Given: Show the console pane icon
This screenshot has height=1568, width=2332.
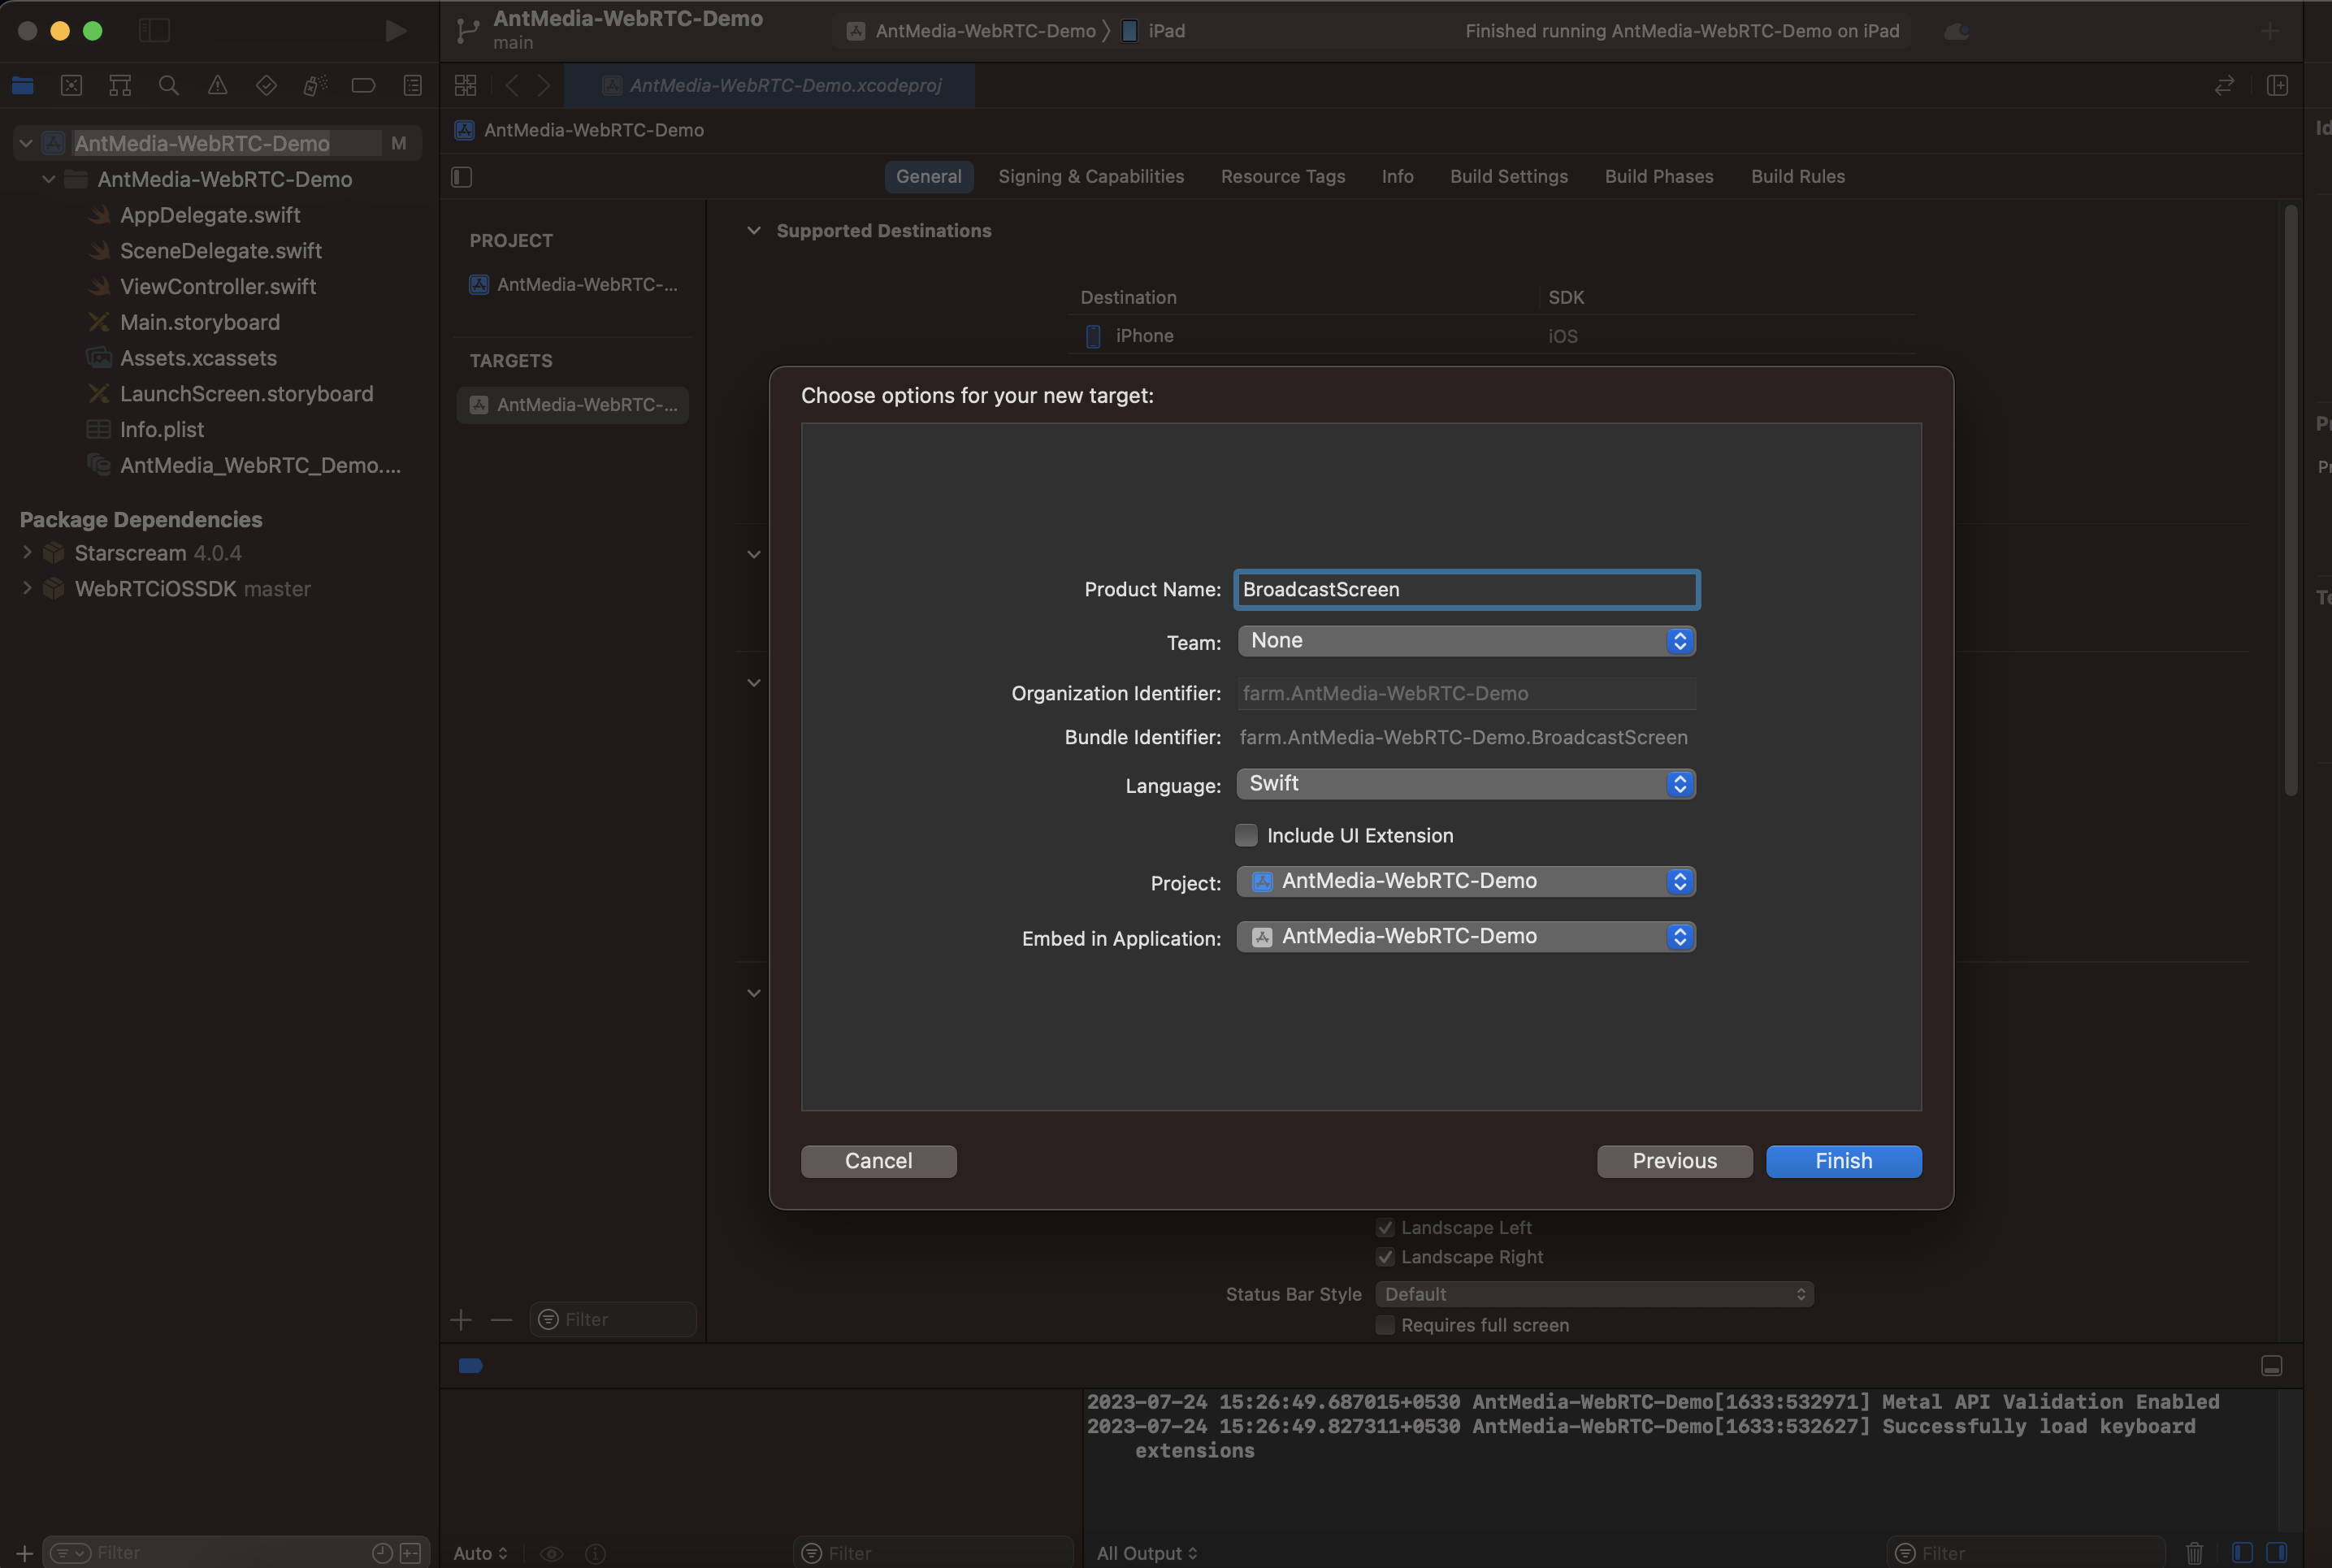Looking at the screenshot, I should click(2277, 1553).
